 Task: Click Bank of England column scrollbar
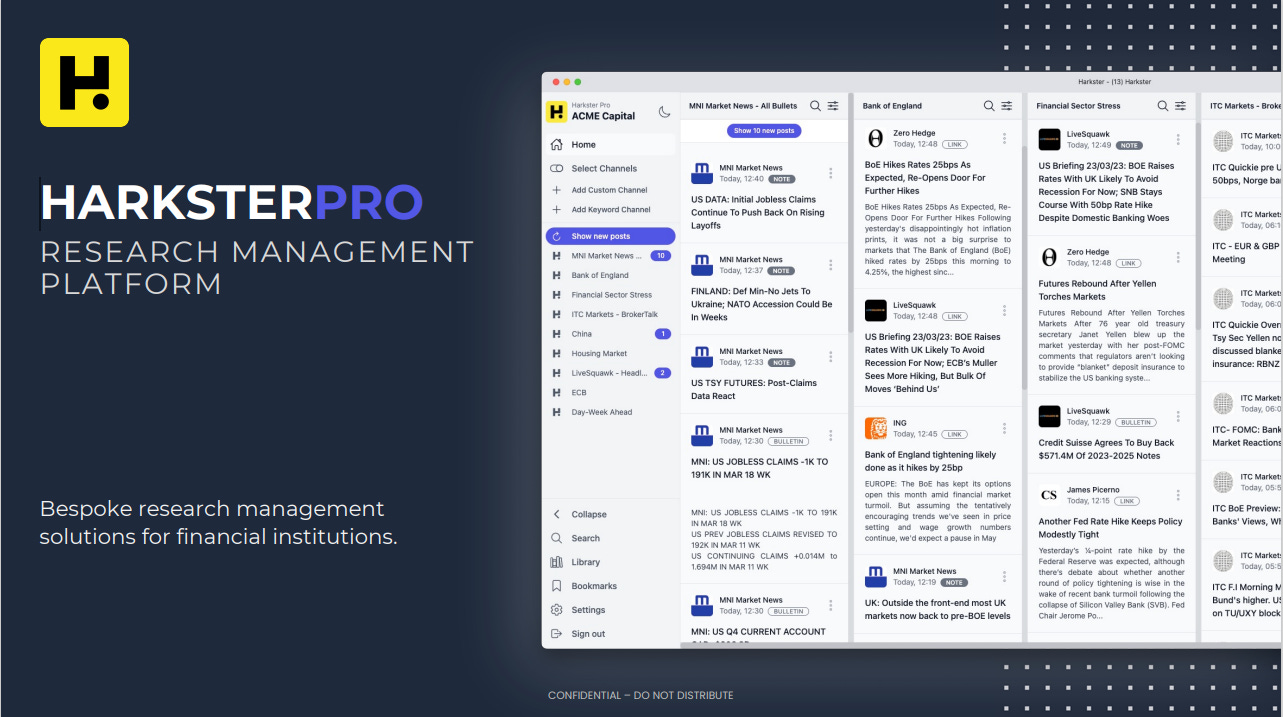click(1024, 270)
